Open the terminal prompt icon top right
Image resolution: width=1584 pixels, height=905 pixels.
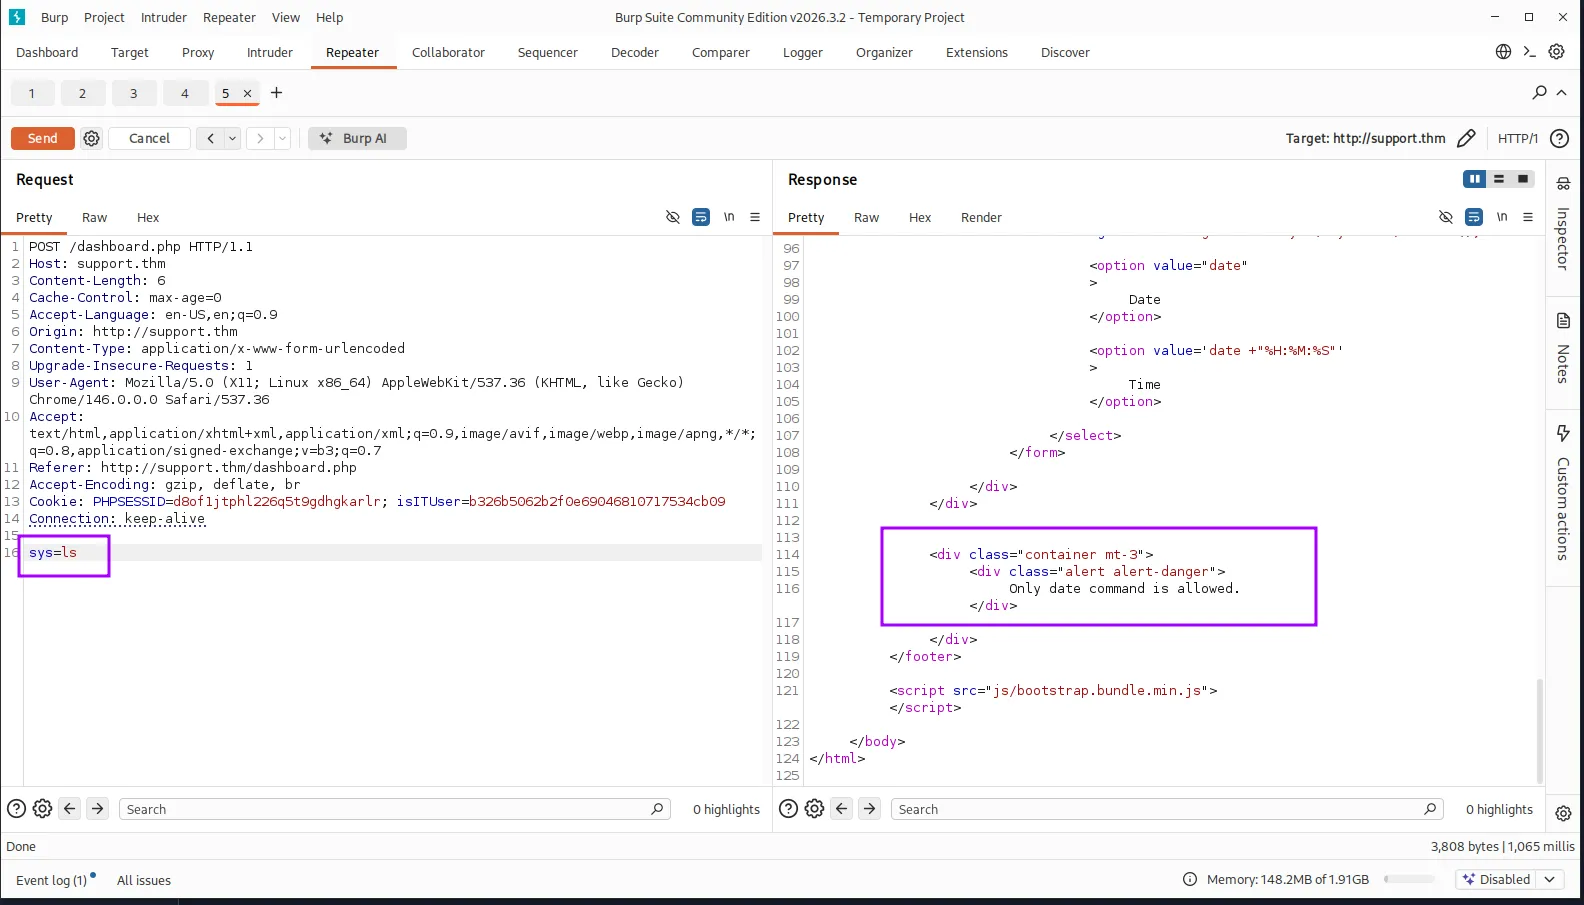point(1530,51)
